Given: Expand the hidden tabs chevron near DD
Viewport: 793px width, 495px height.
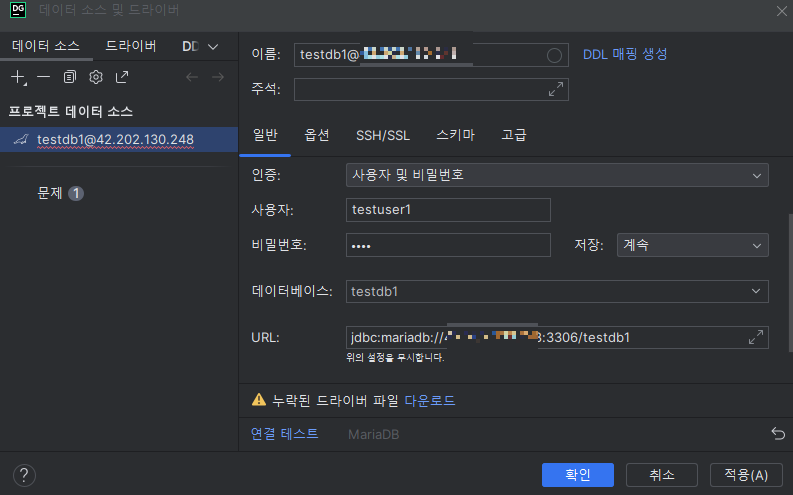Looking at the screenshot, I should pyautogui.click(x=213, y=47).
